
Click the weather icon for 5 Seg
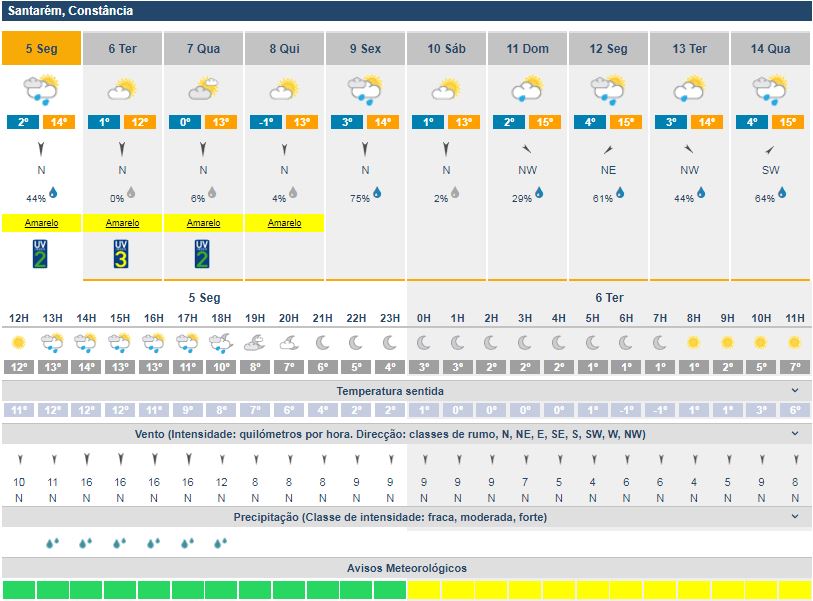[x=41, y=91]
